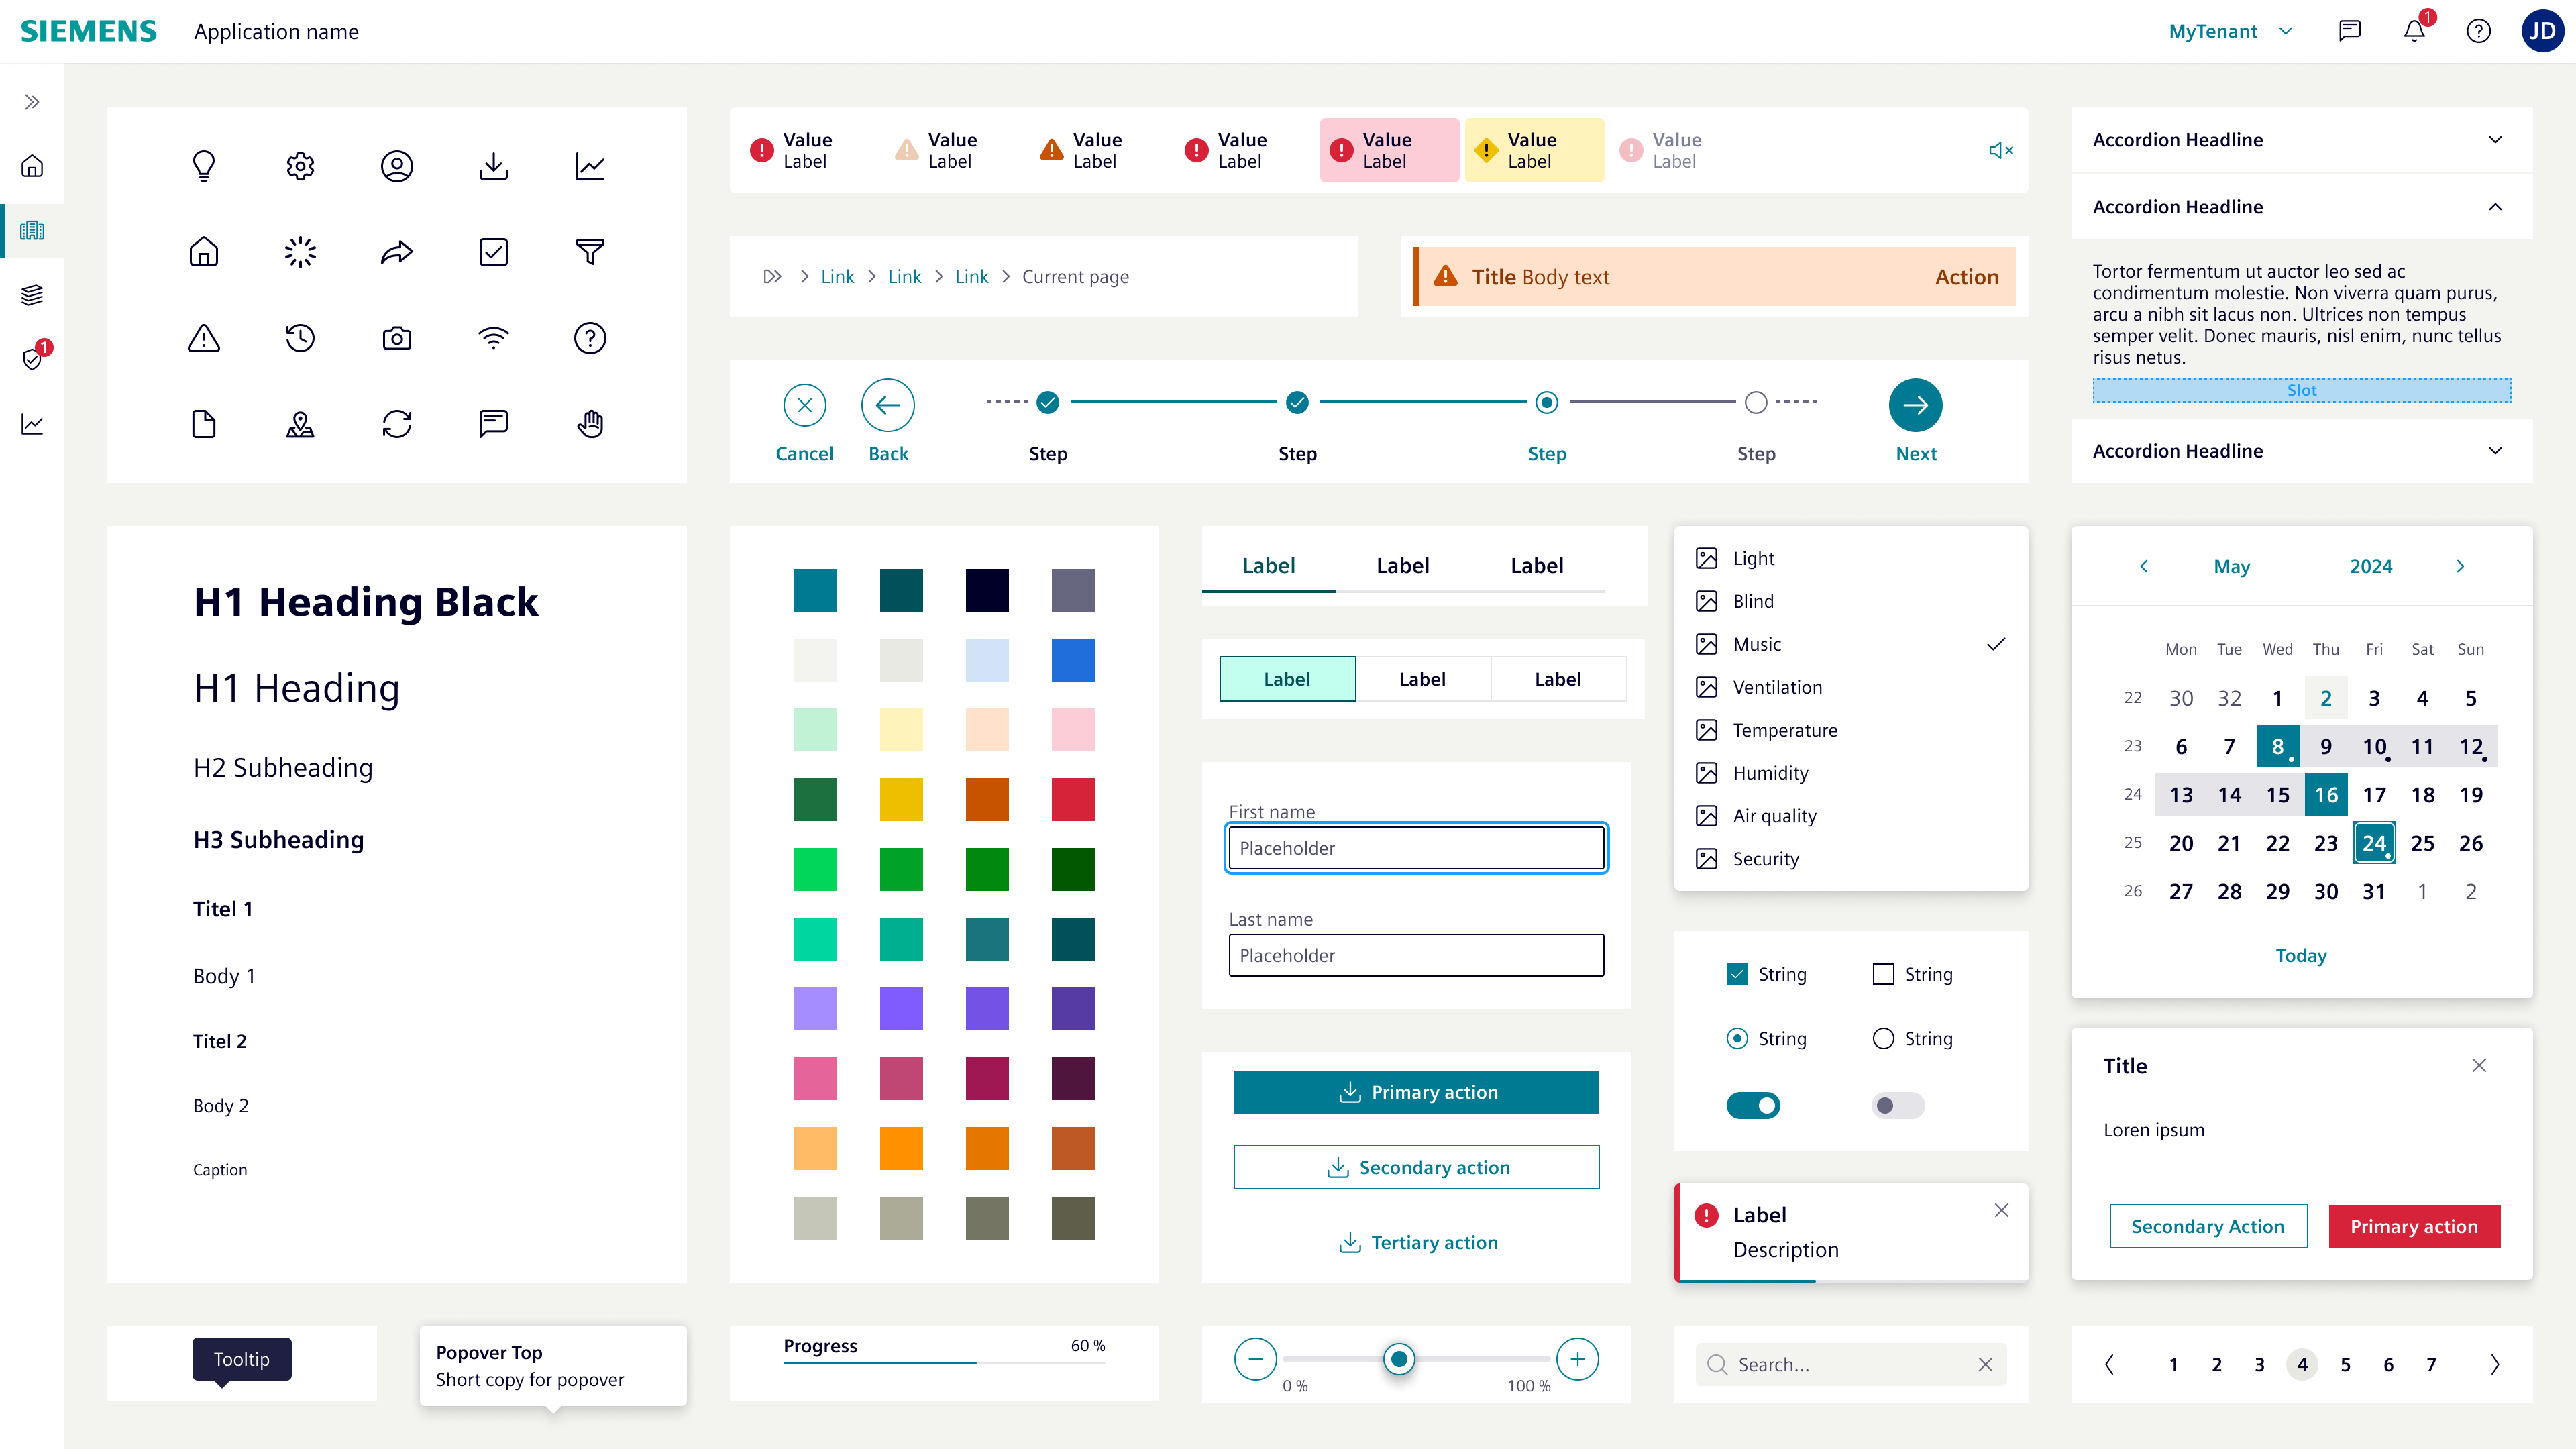Click the mute speaker icon

[2000, 150]
